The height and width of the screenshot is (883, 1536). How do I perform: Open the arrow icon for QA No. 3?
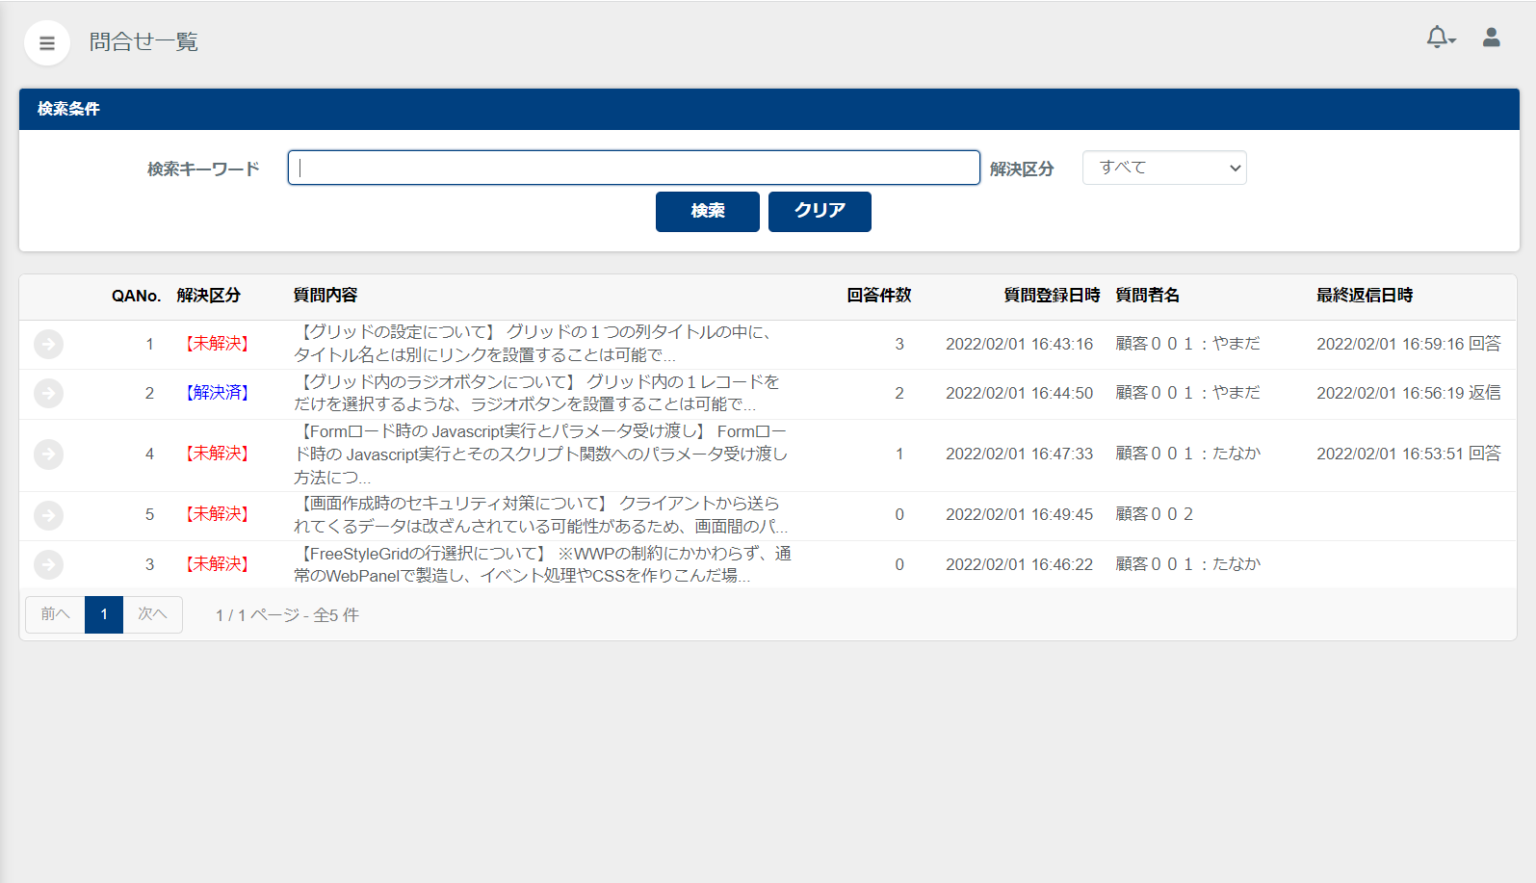48,565
